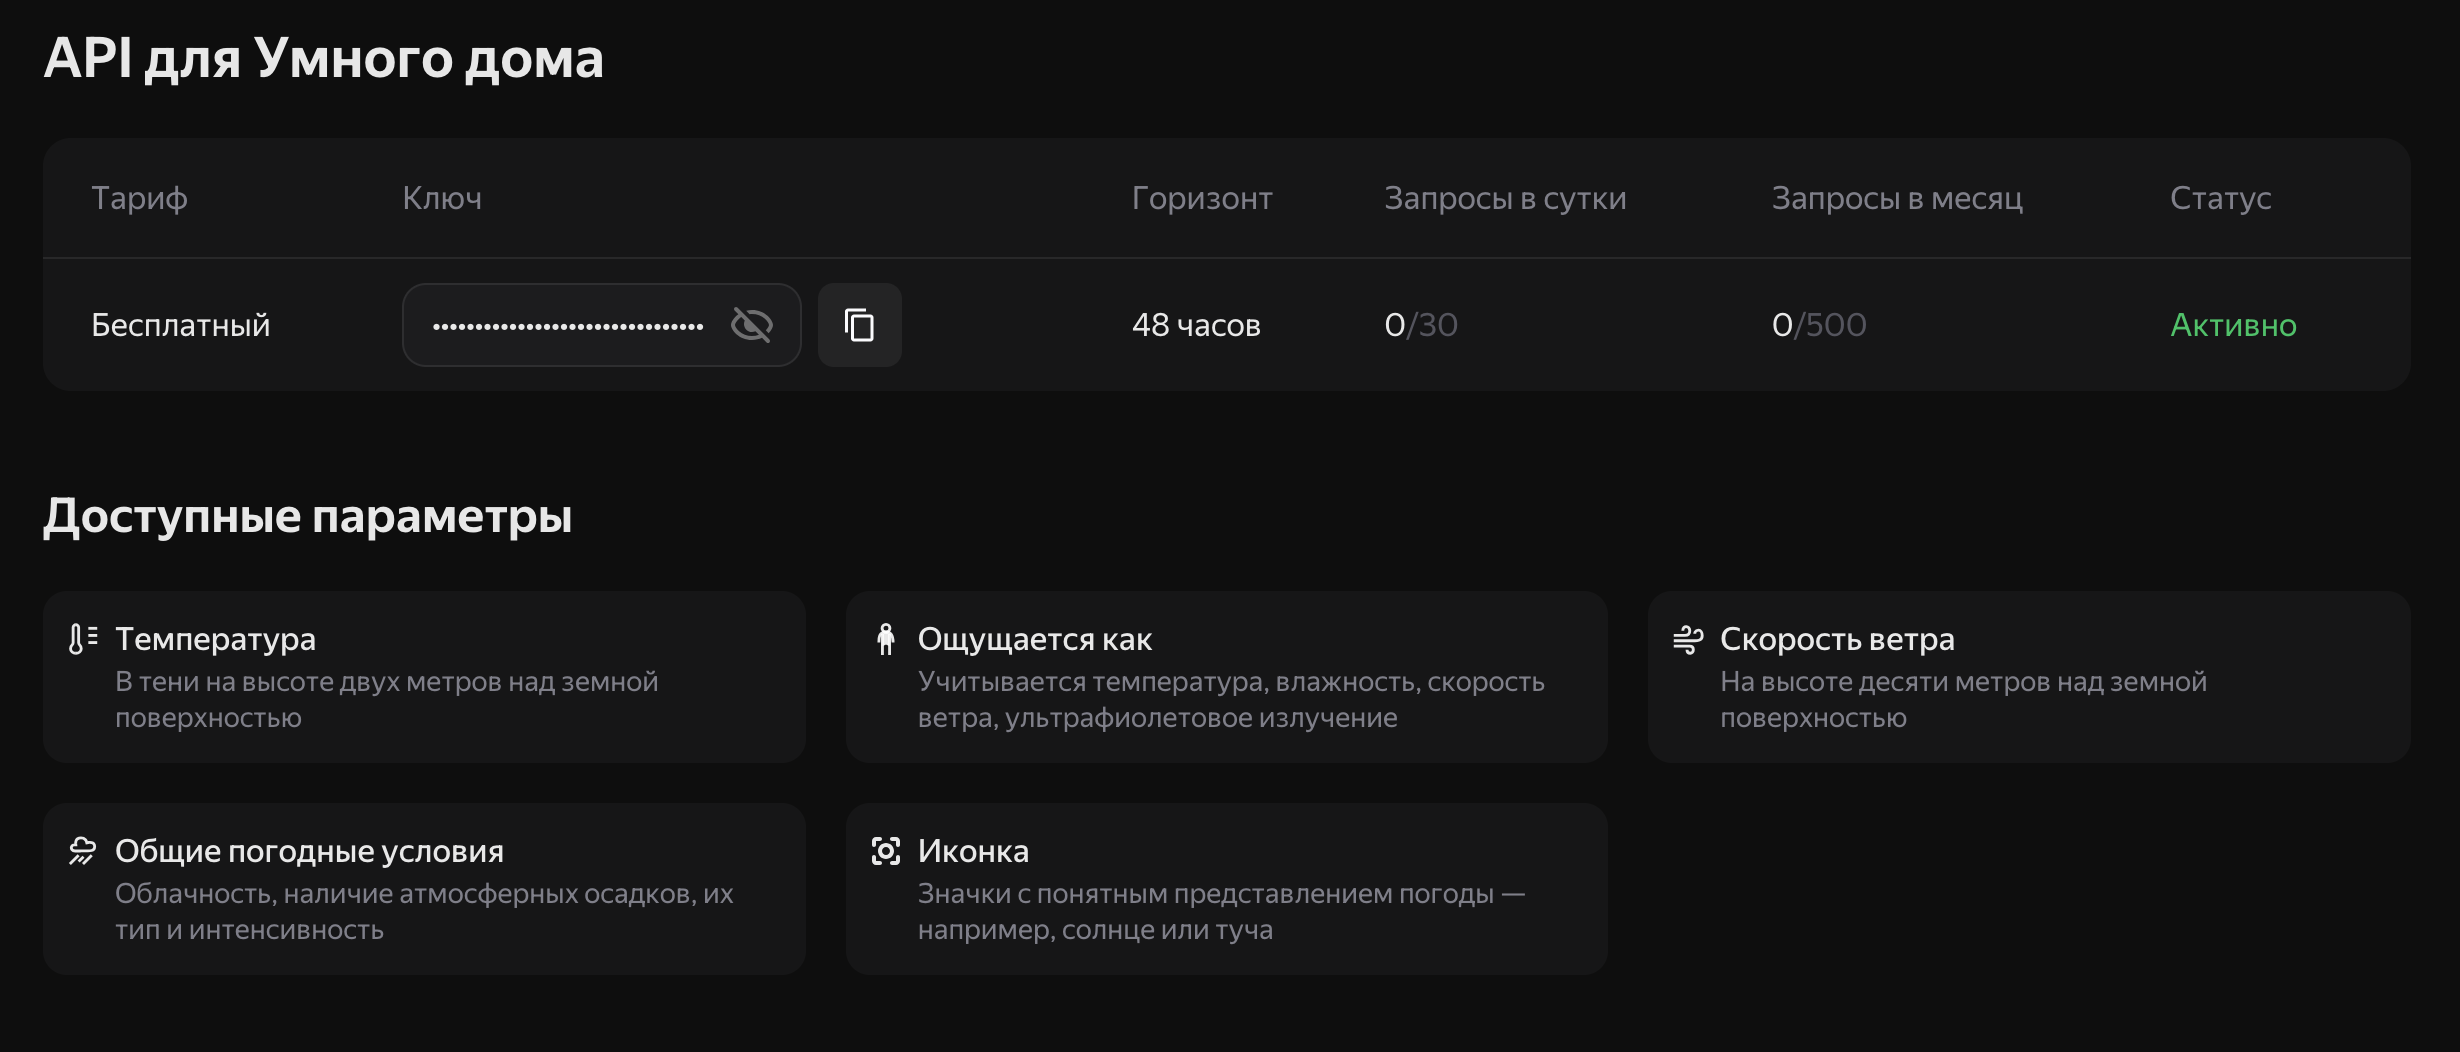The height and width of the screenshot is (1052, 2460).
Task: Click the Скорость ветра parameter card
Action: point(2030,676)
